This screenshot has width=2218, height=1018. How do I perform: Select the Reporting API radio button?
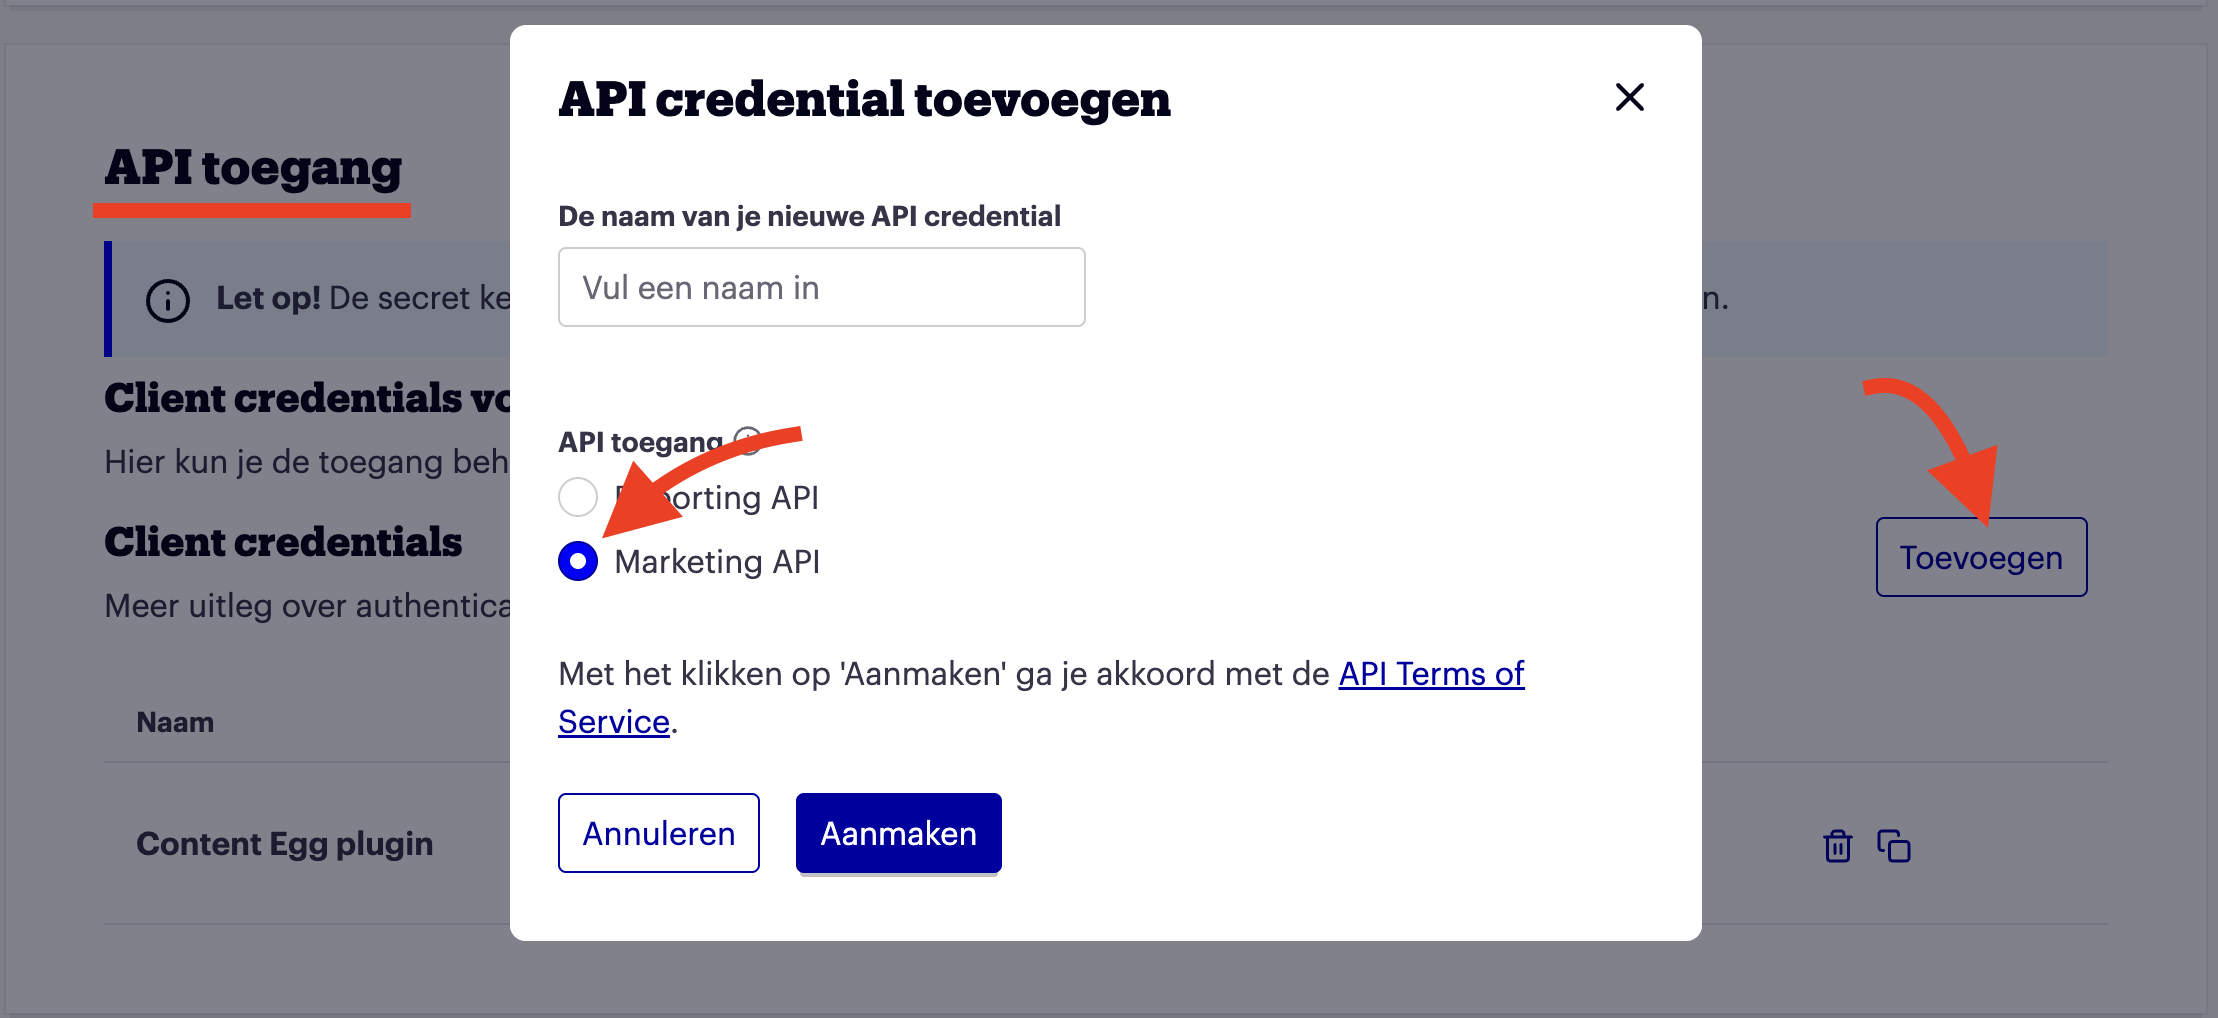pyautogui.click(x=578, y=497)
